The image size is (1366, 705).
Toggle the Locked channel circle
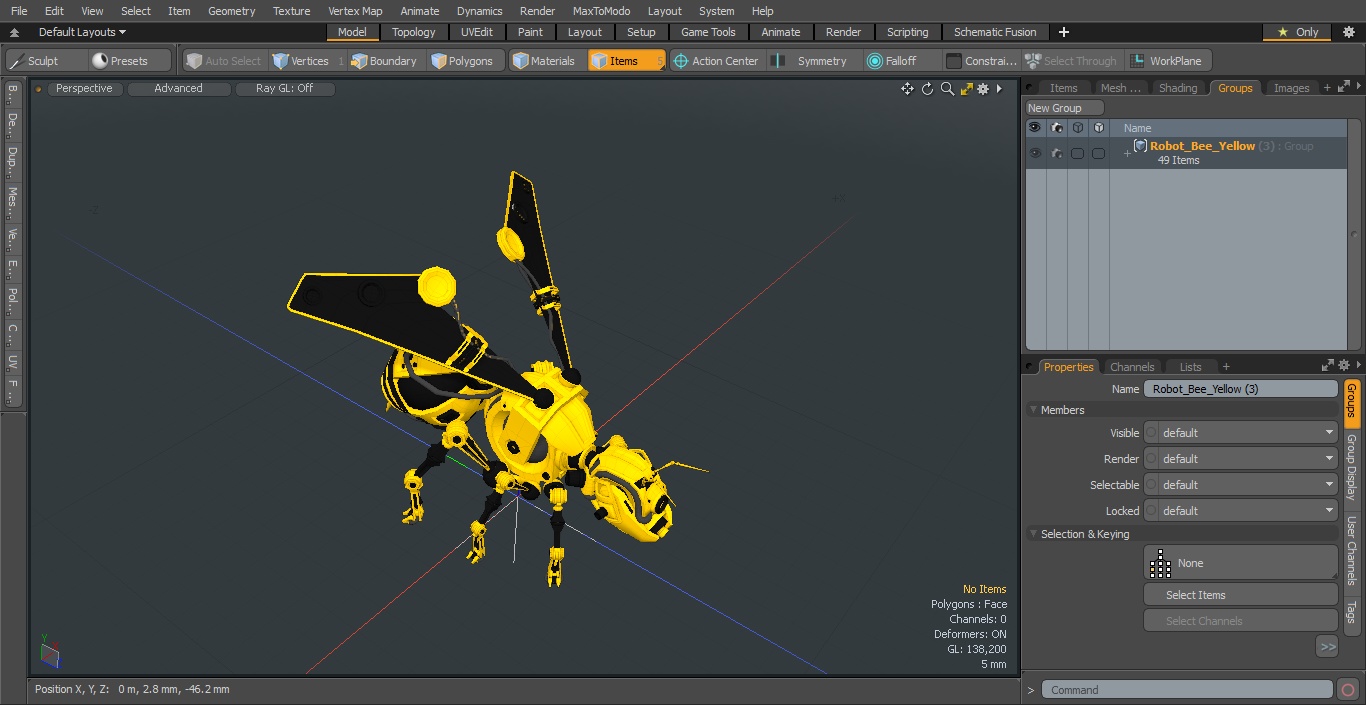[x=1151, y=511]
